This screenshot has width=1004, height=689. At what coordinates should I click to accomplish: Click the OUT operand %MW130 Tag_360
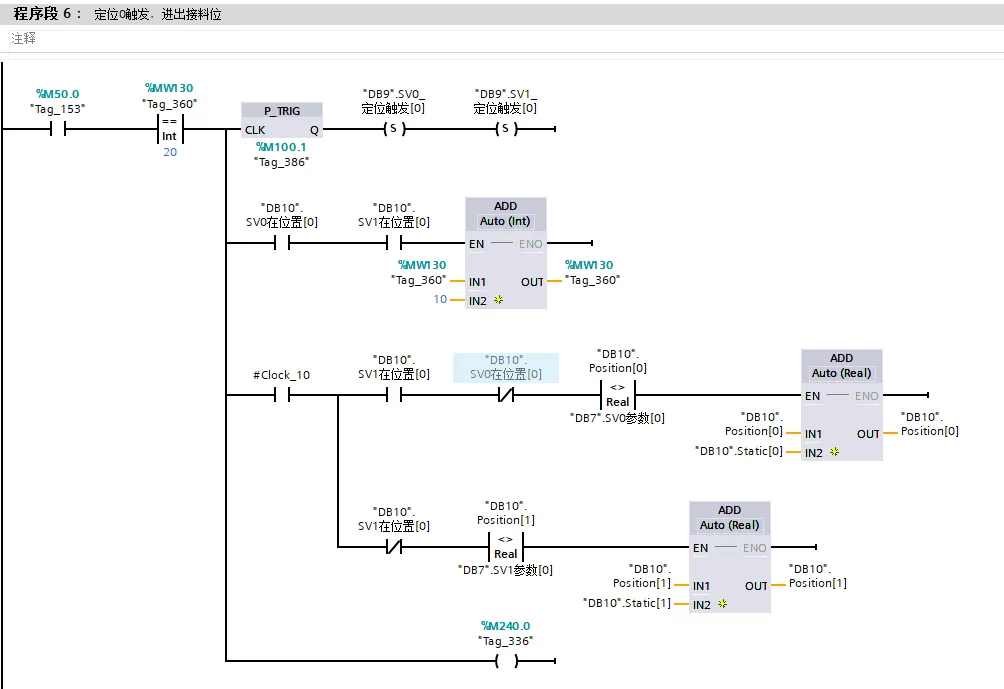pos(592,273)
